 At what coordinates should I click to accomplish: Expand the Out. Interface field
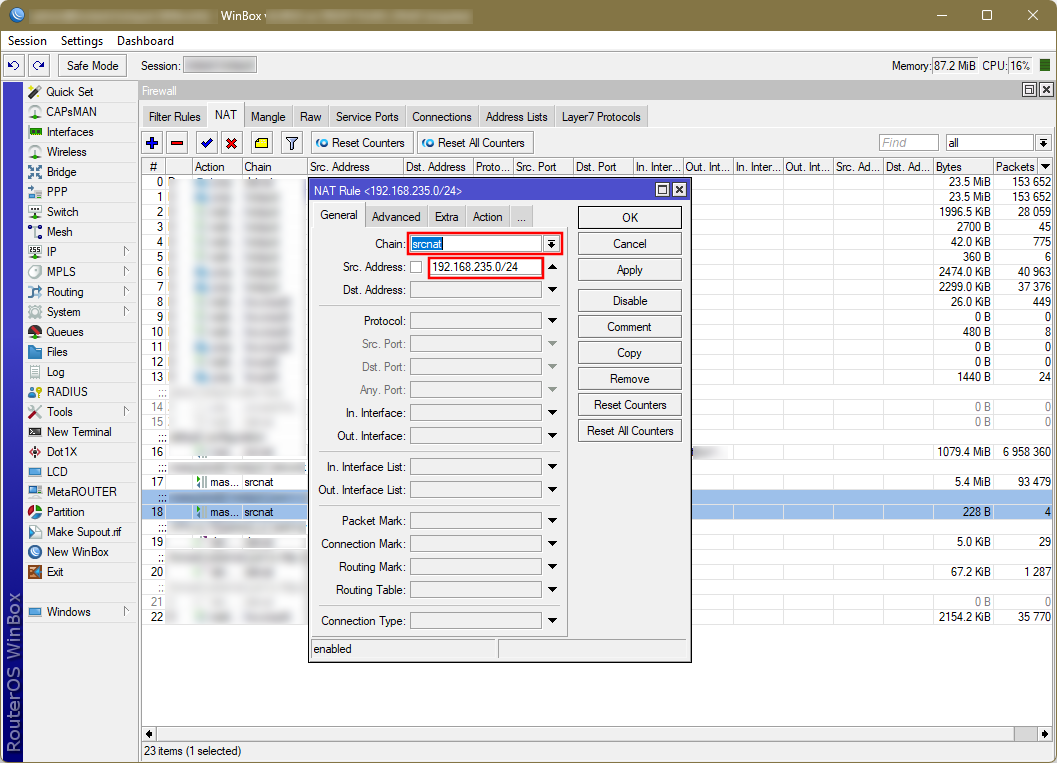(552, 436)
